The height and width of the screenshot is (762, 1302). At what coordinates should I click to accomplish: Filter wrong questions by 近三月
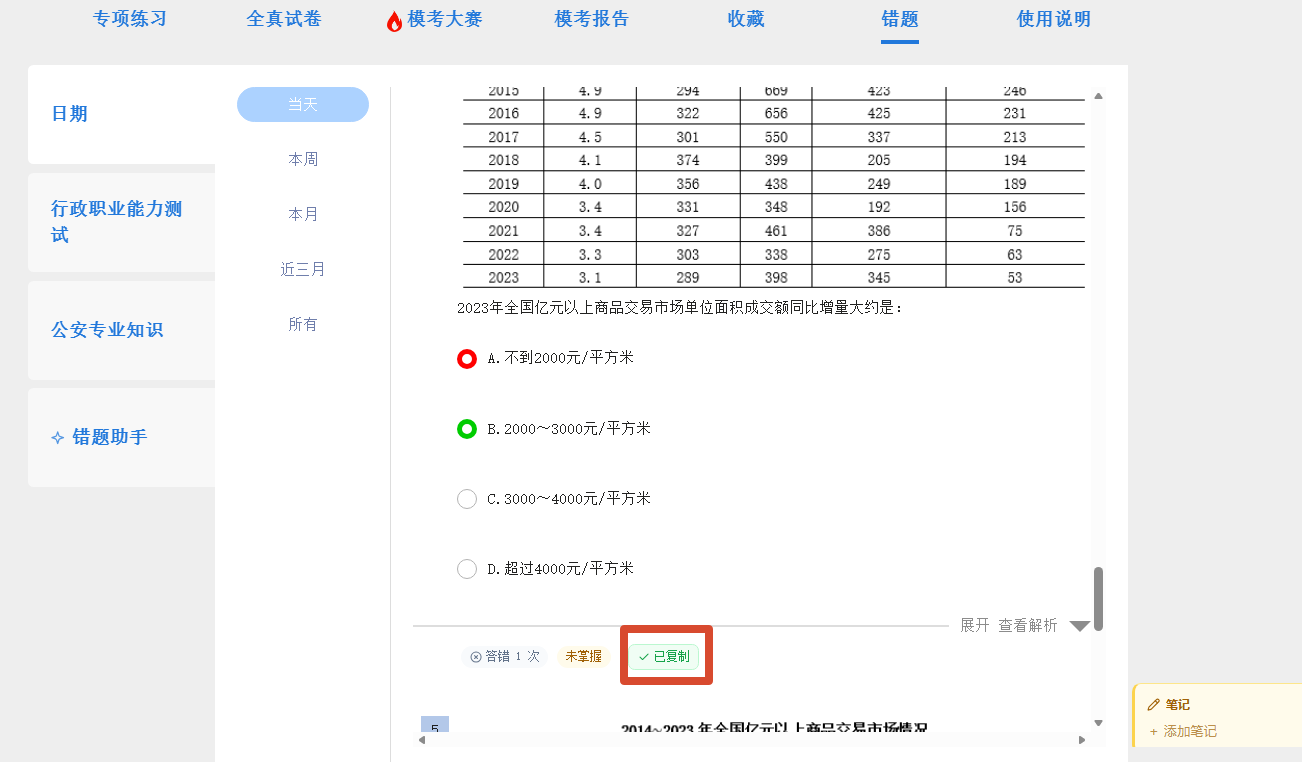[303, 269]
